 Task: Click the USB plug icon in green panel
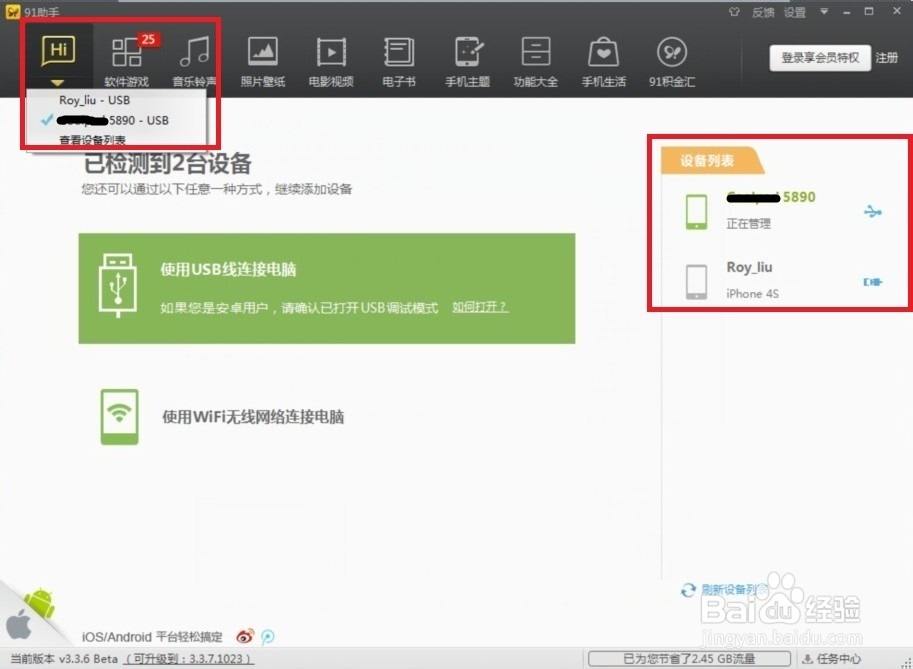118,285
